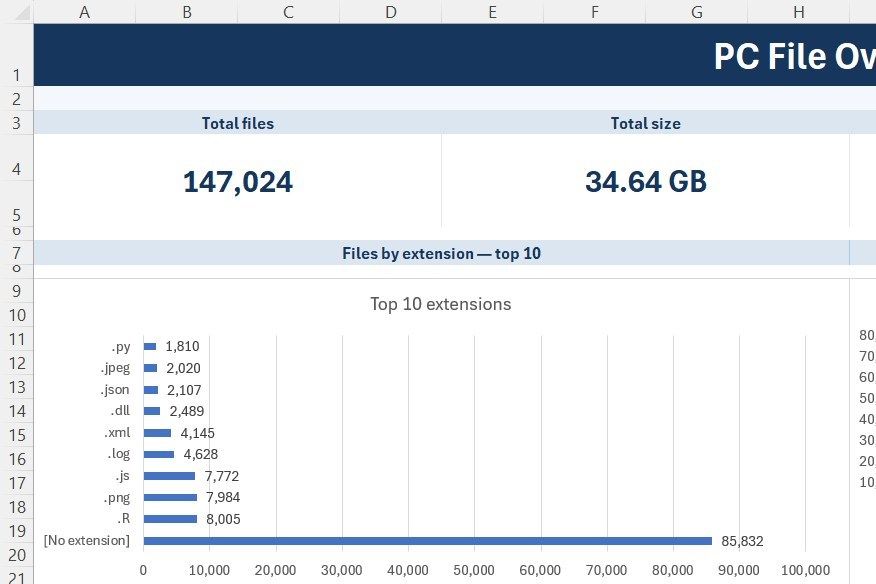Click the "Total files" header cell
The height and width of the screenshot is (584, 876).
click(237, 123)
